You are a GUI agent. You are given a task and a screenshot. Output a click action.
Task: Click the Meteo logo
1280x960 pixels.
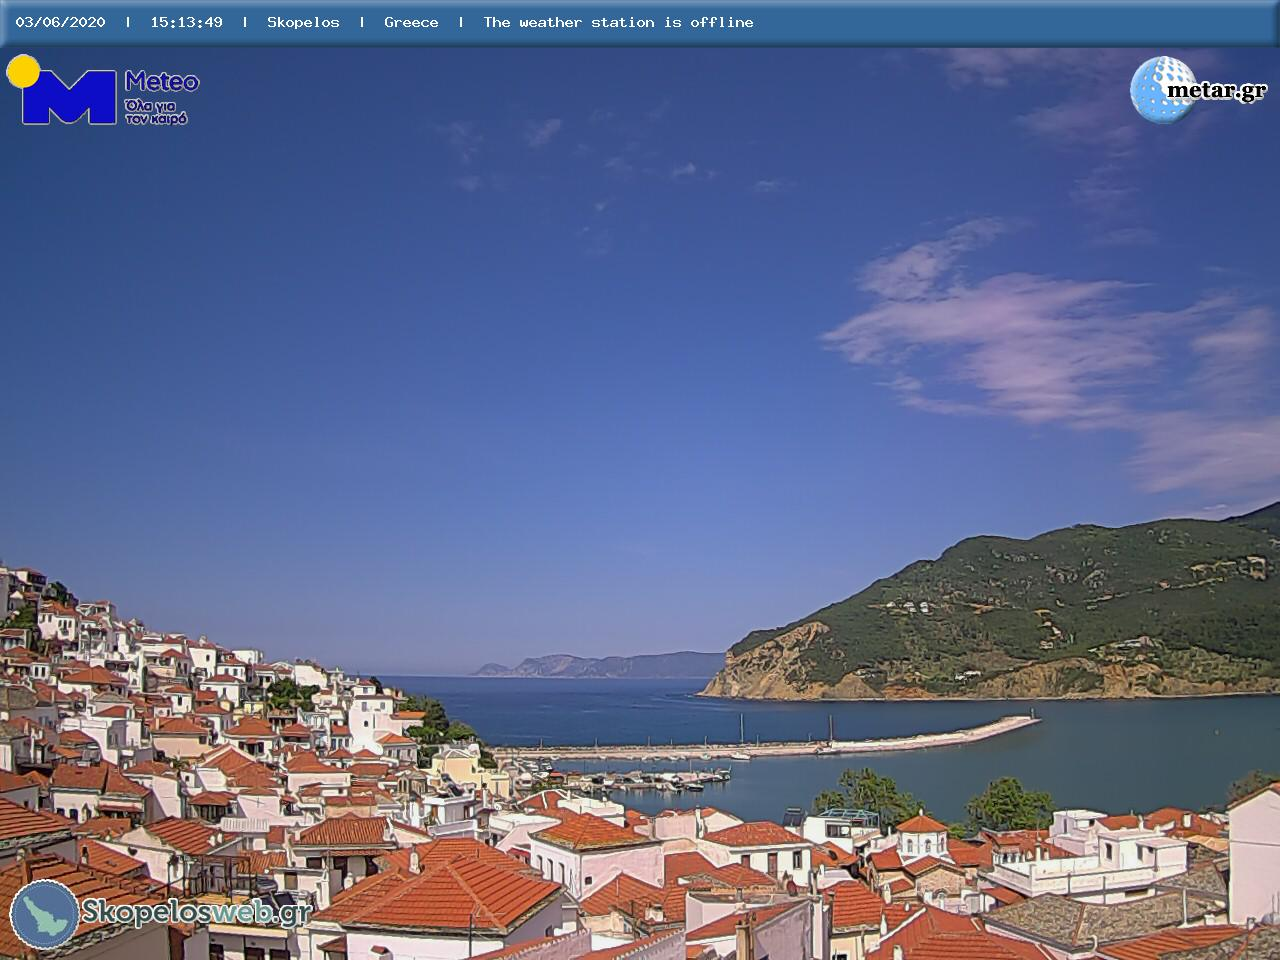pos(103,90)
